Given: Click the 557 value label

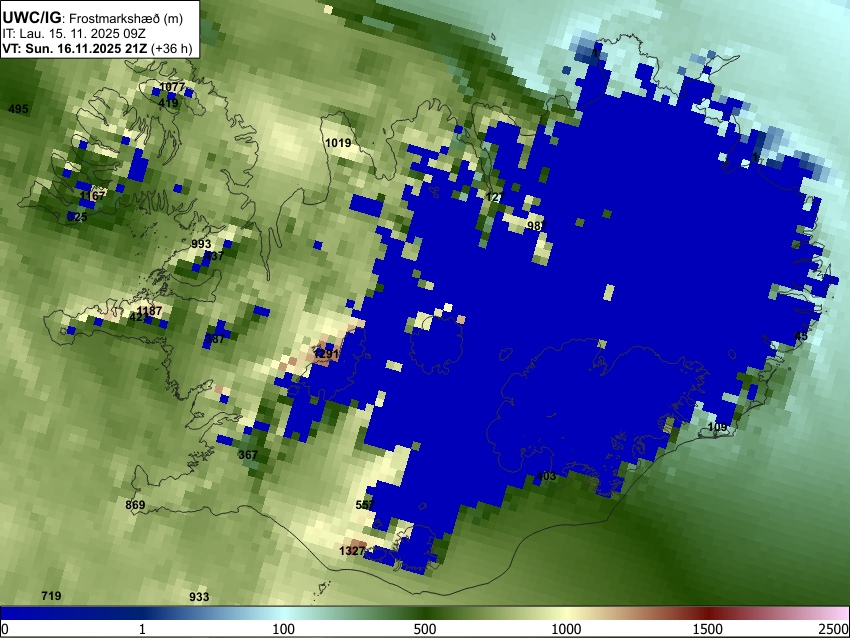Looking at the screenshot, I should [x=365, y=505].
